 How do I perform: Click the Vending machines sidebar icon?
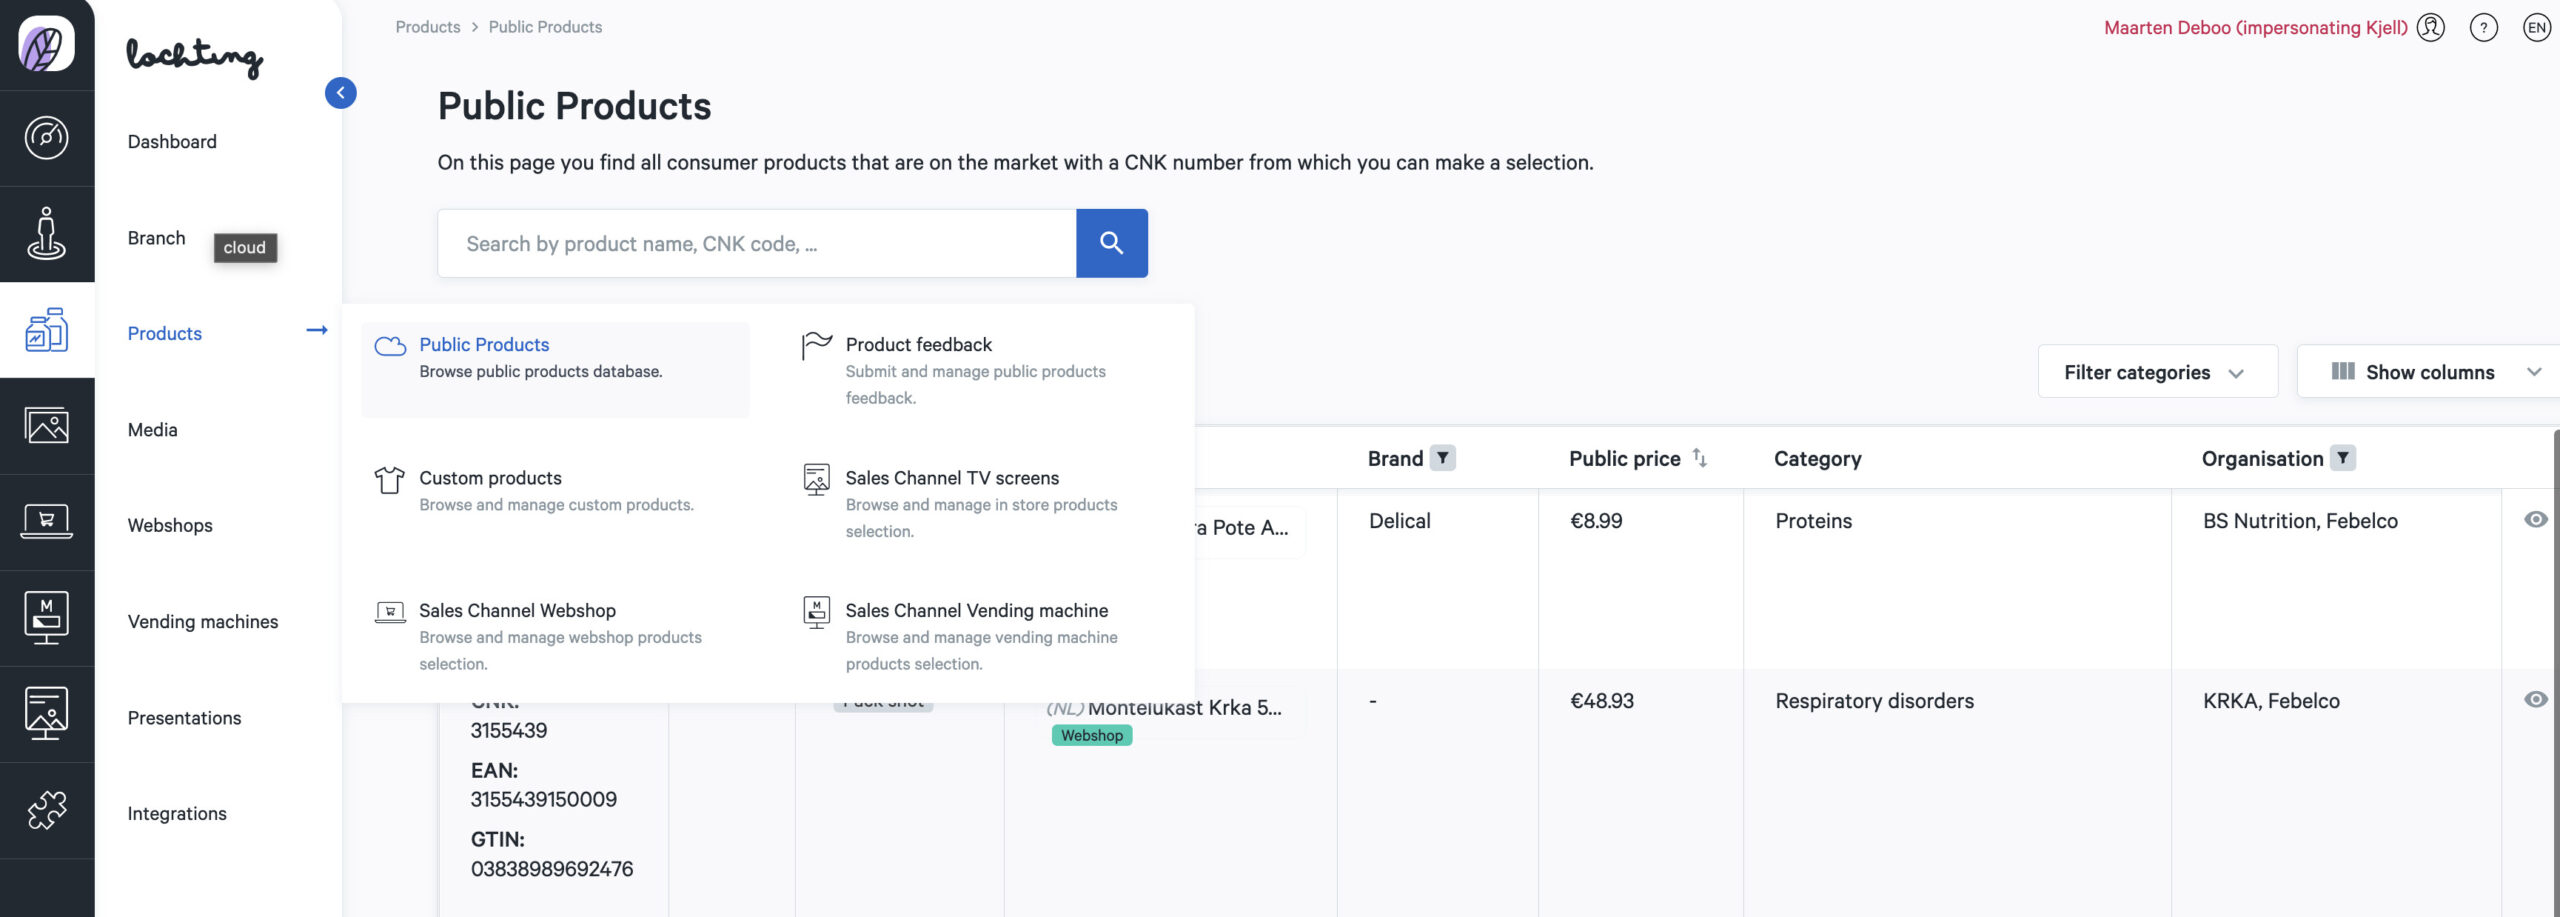click(46, 618)
